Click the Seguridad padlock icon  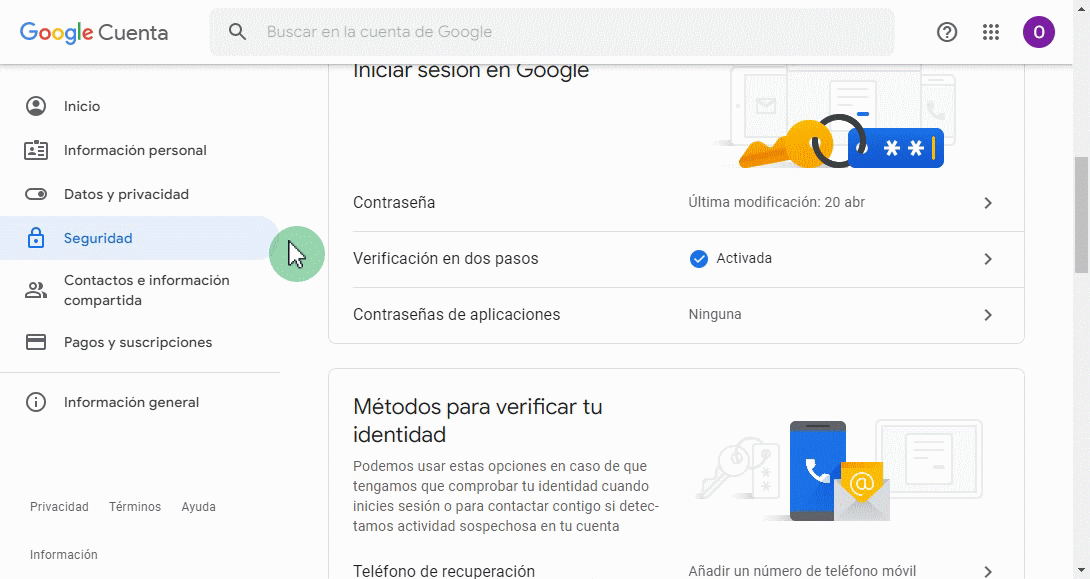(x=36, y=238)
